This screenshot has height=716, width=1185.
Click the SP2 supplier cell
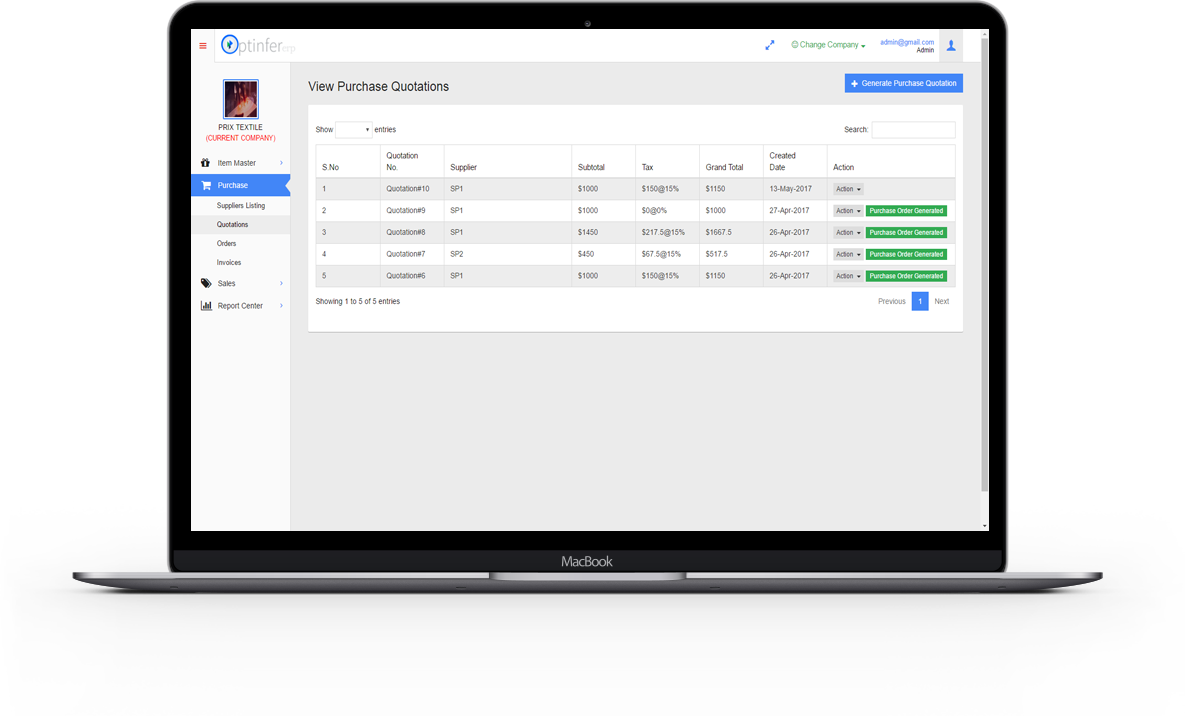pos(508,255)
